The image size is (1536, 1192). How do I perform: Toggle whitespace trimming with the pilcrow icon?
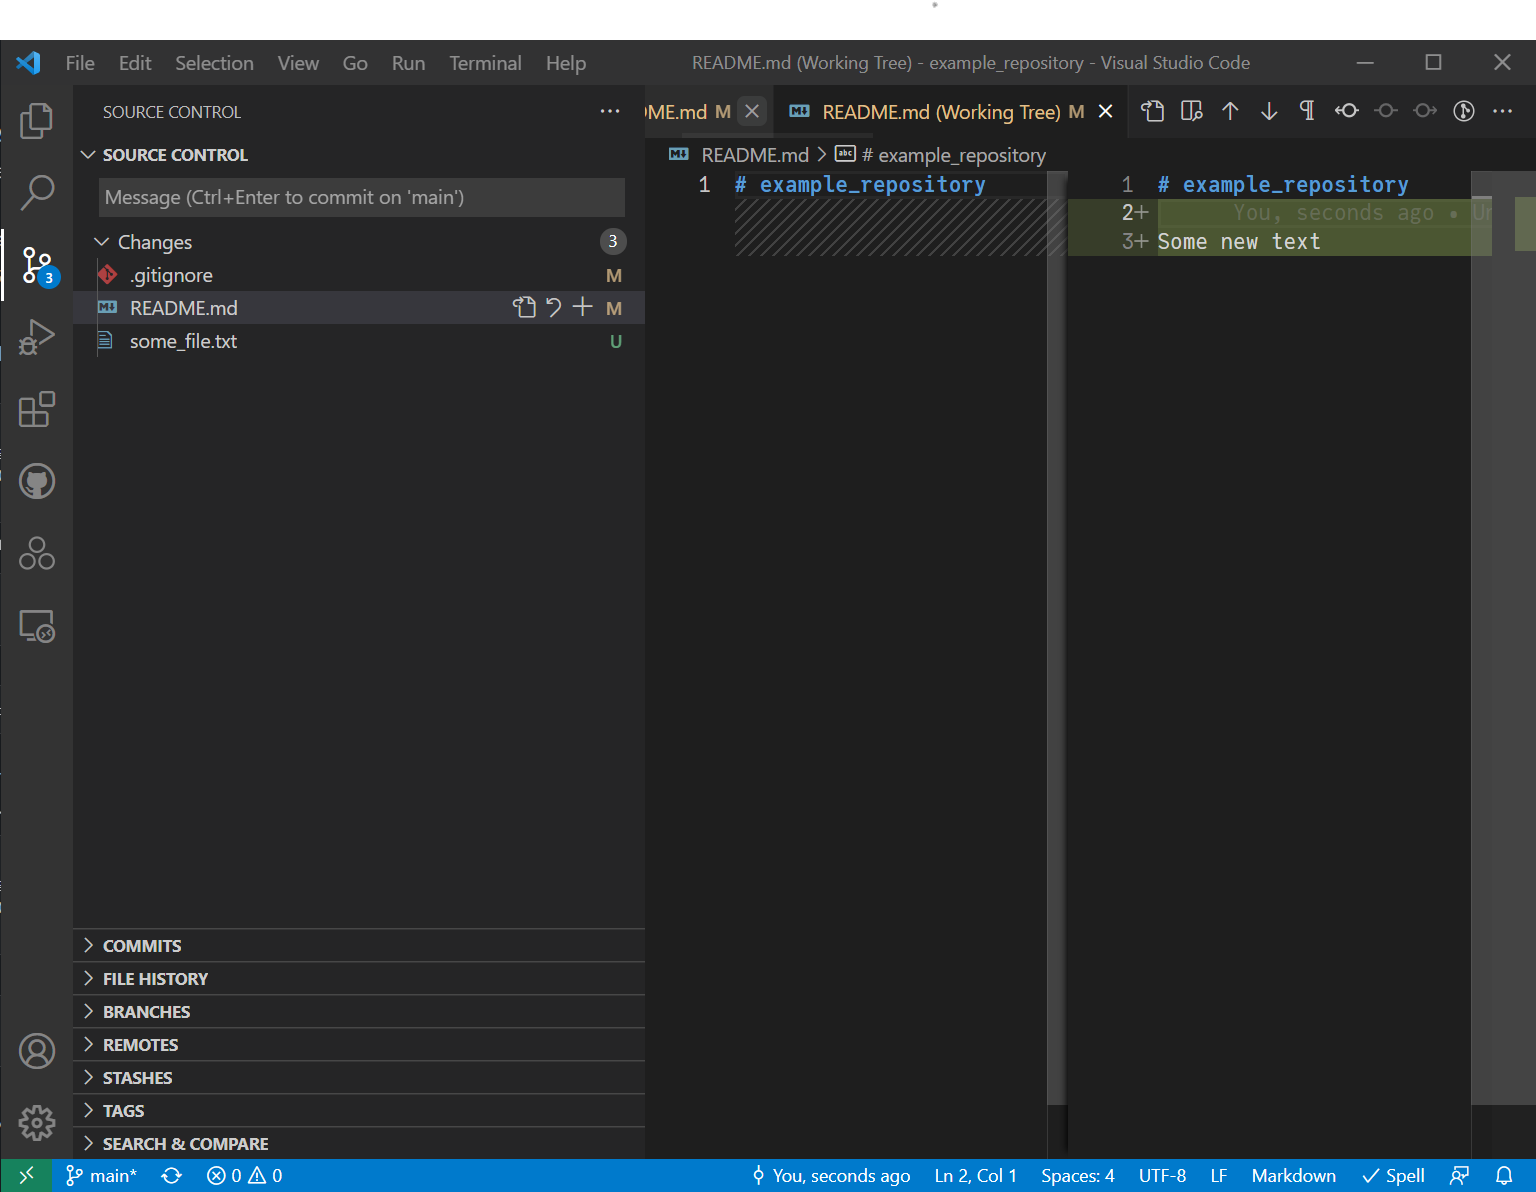(1307, 111)
